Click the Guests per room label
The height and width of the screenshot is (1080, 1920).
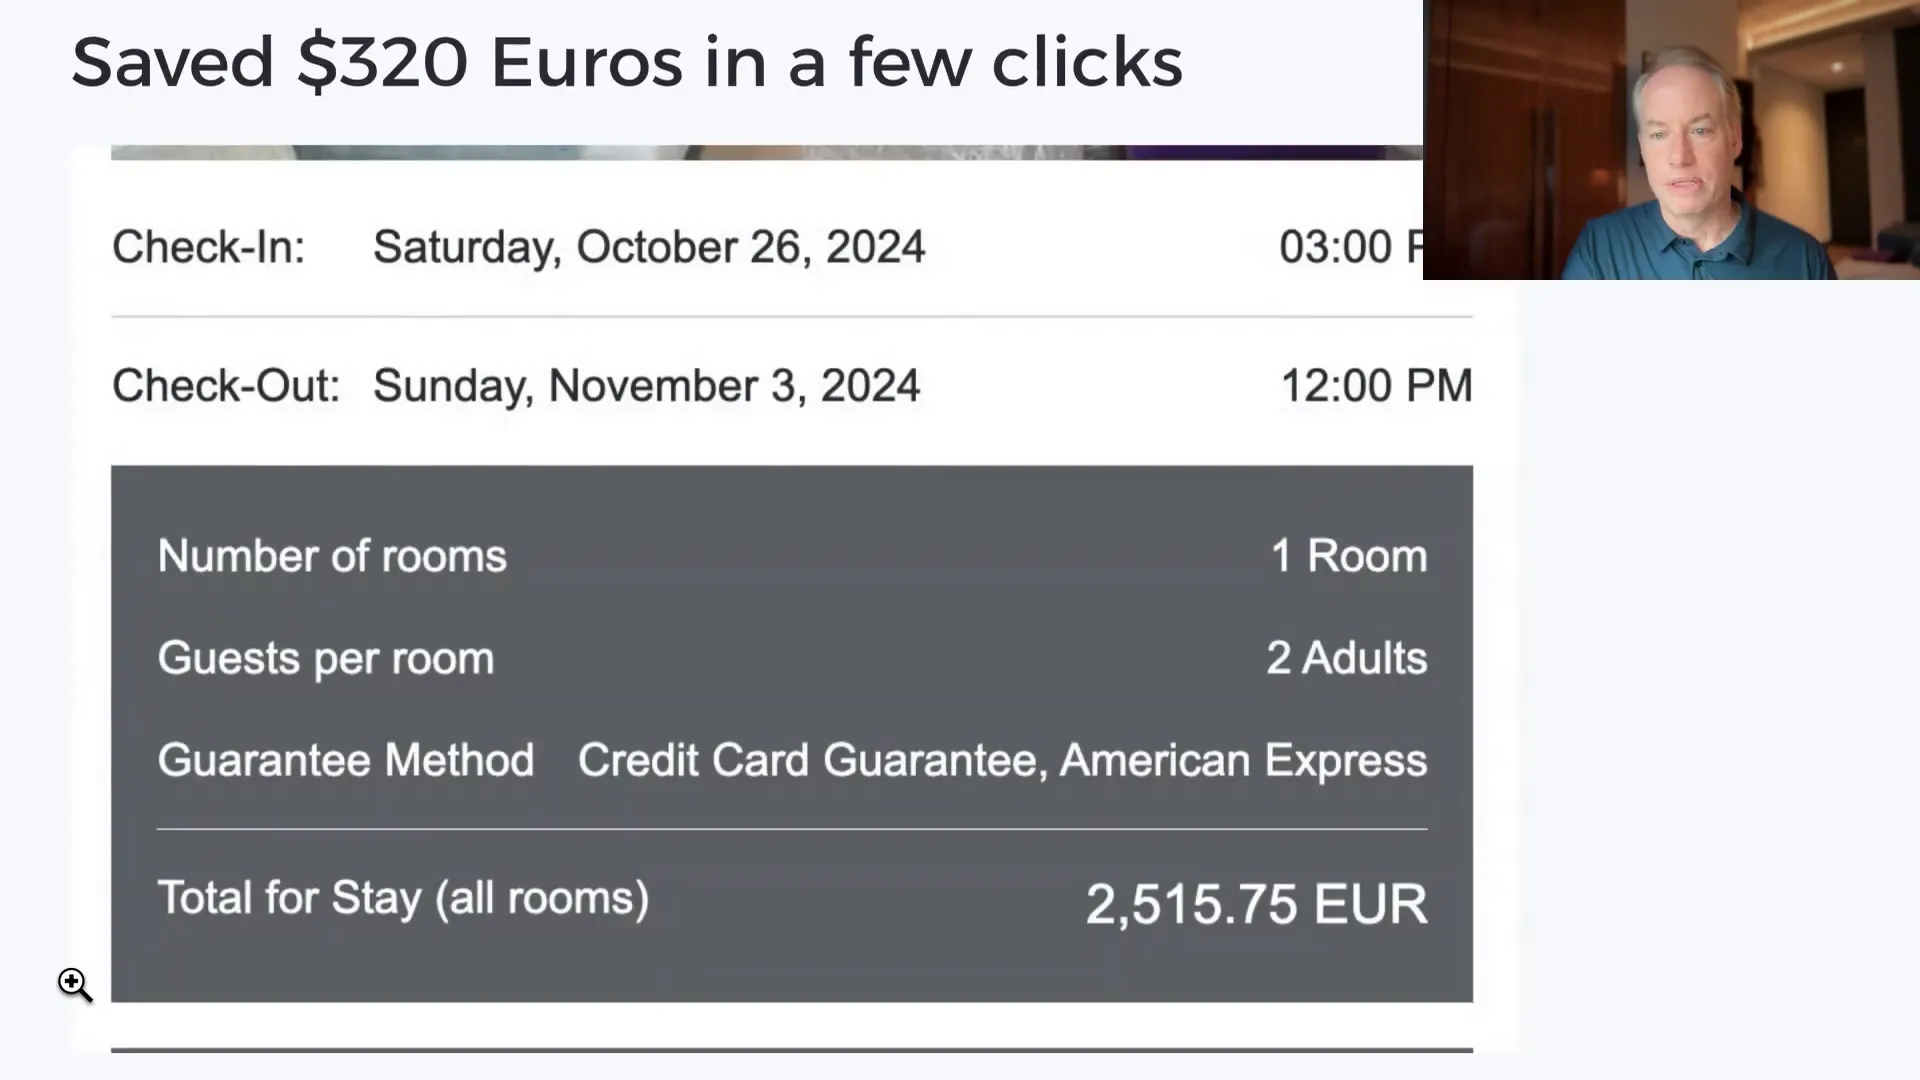[x=326, y=658]
